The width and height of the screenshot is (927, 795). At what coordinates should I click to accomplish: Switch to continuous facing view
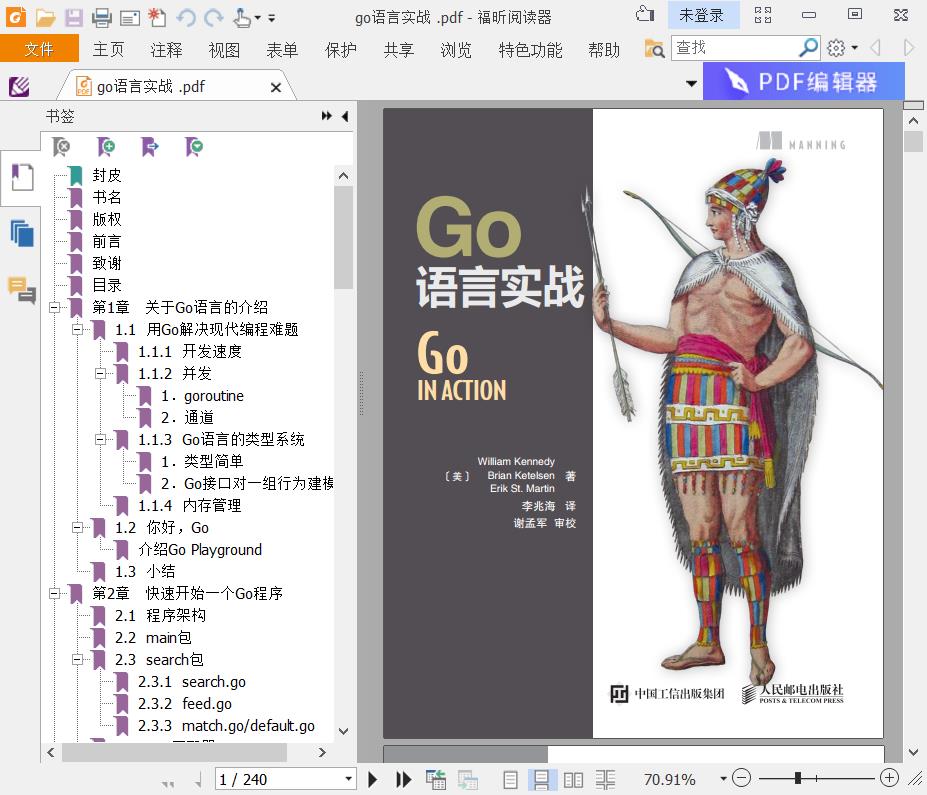pos(605,780)
